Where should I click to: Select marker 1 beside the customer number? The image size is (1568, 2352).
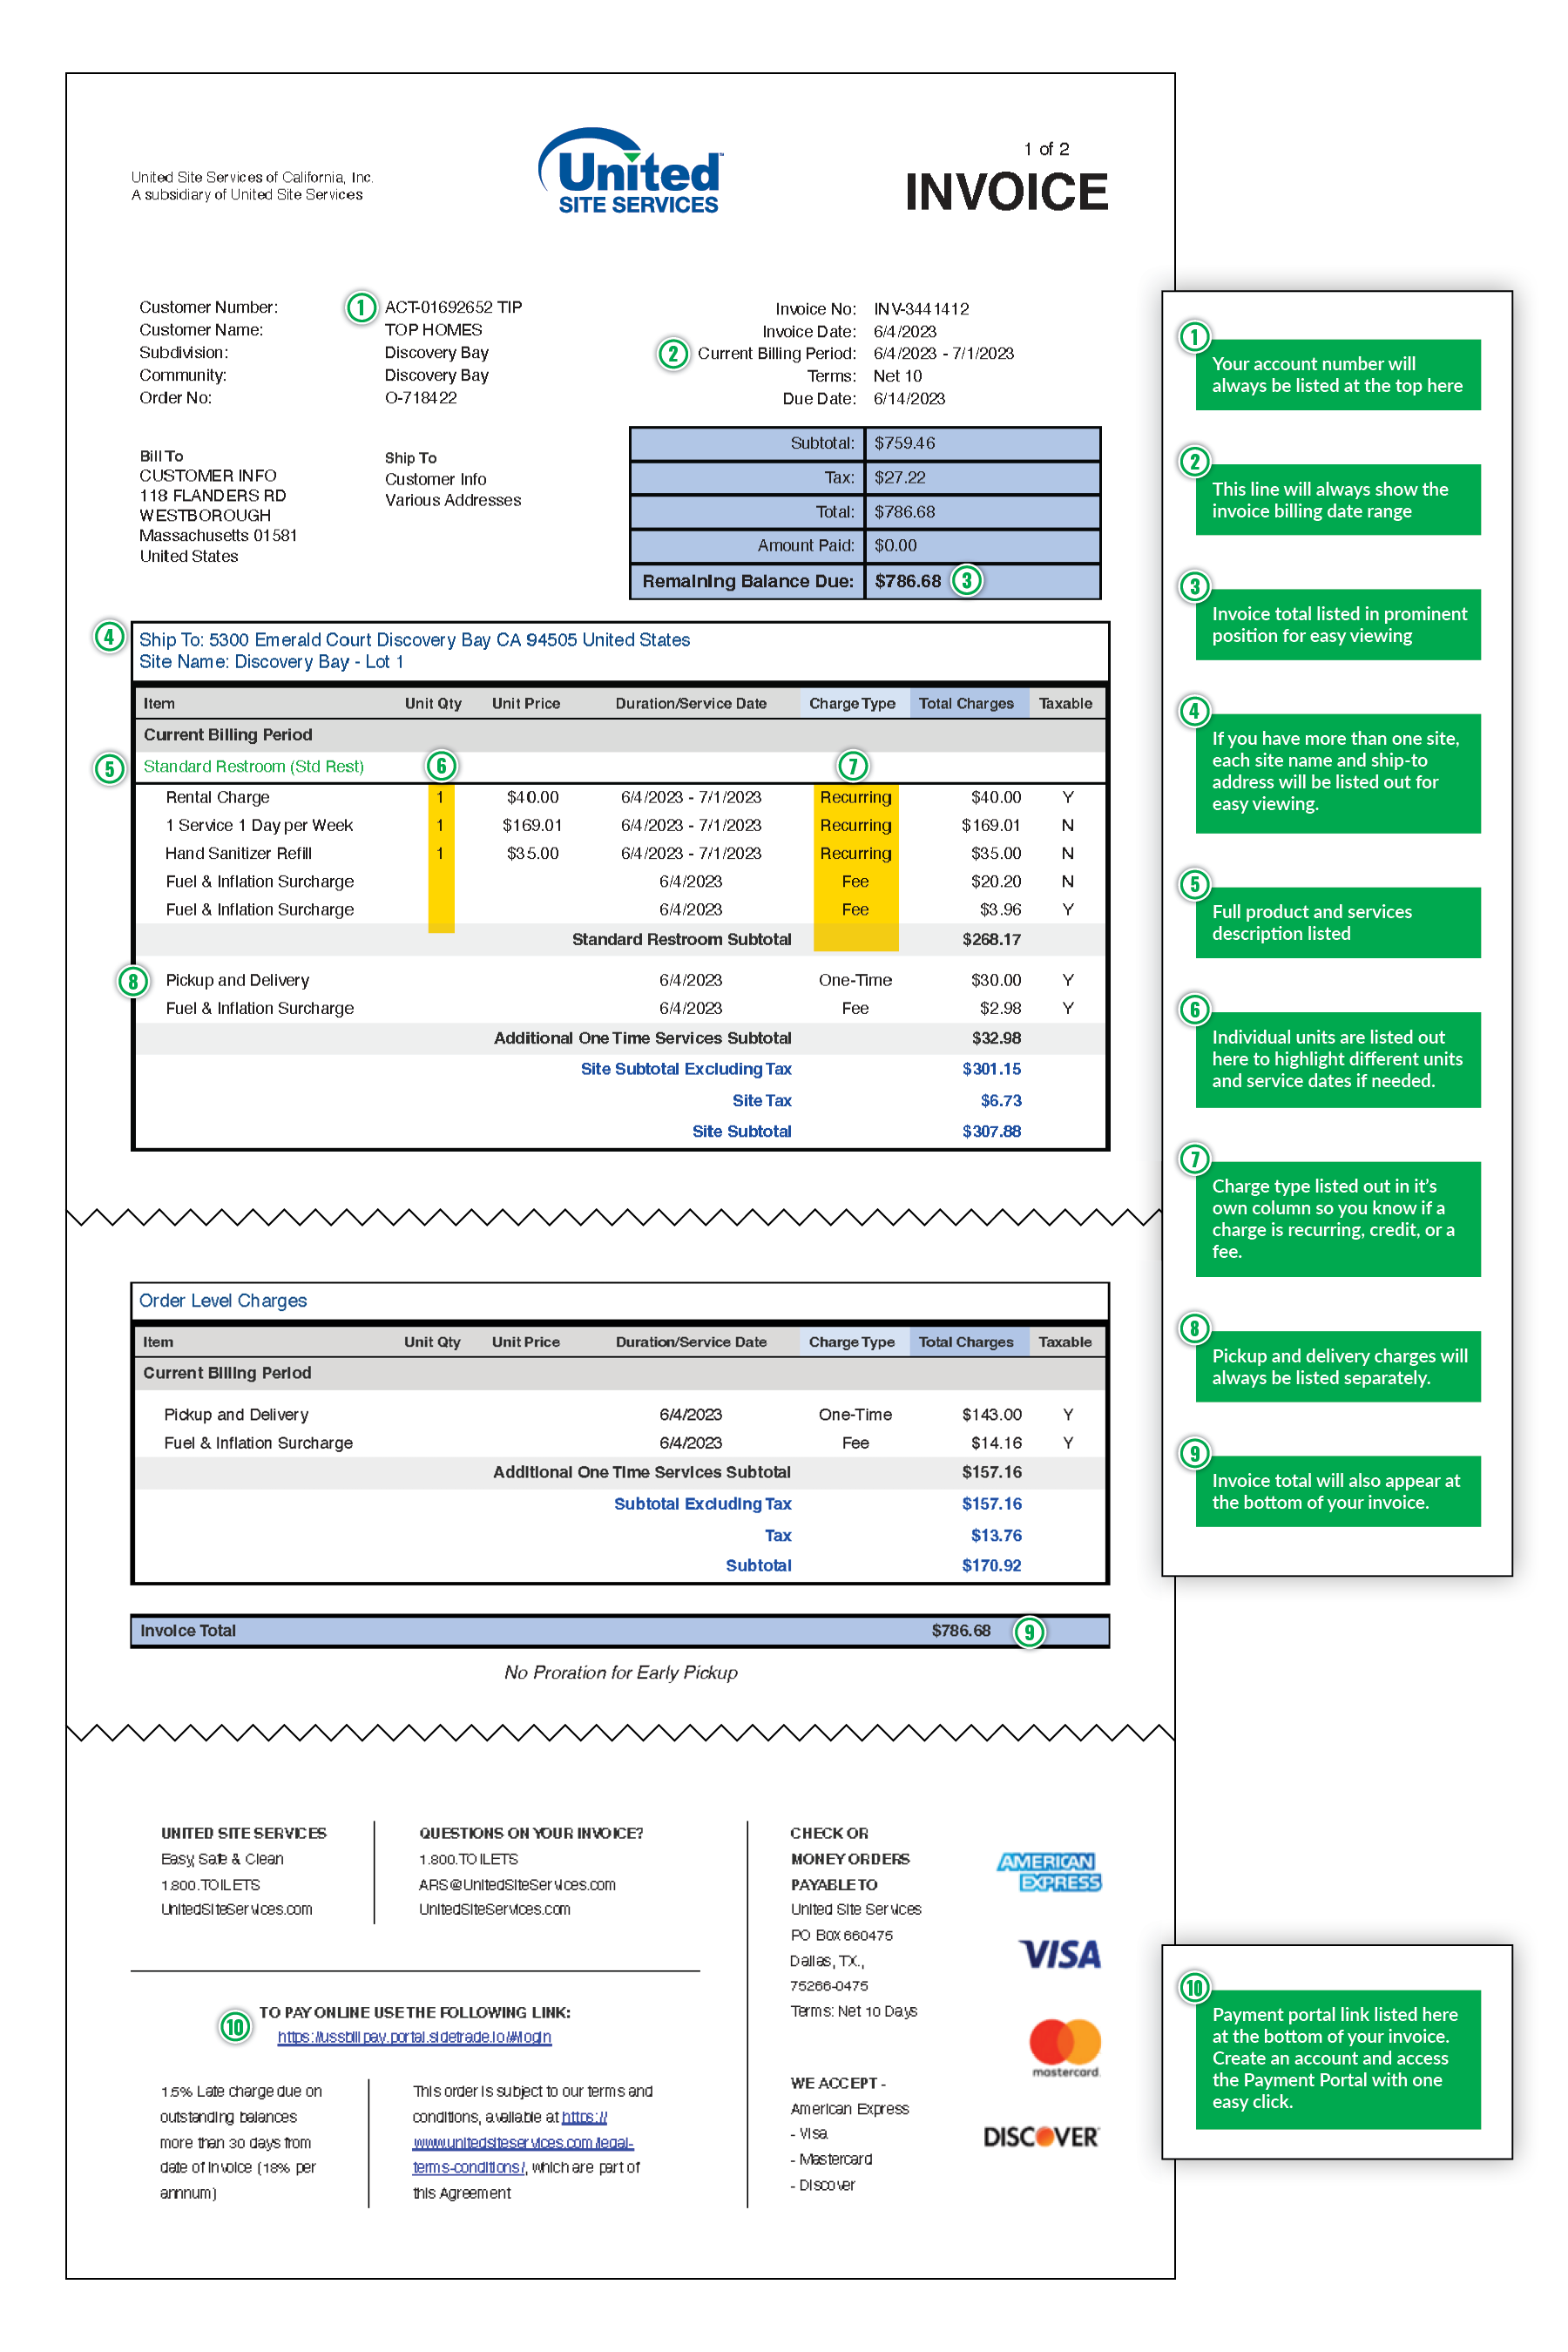pos(361,307)
